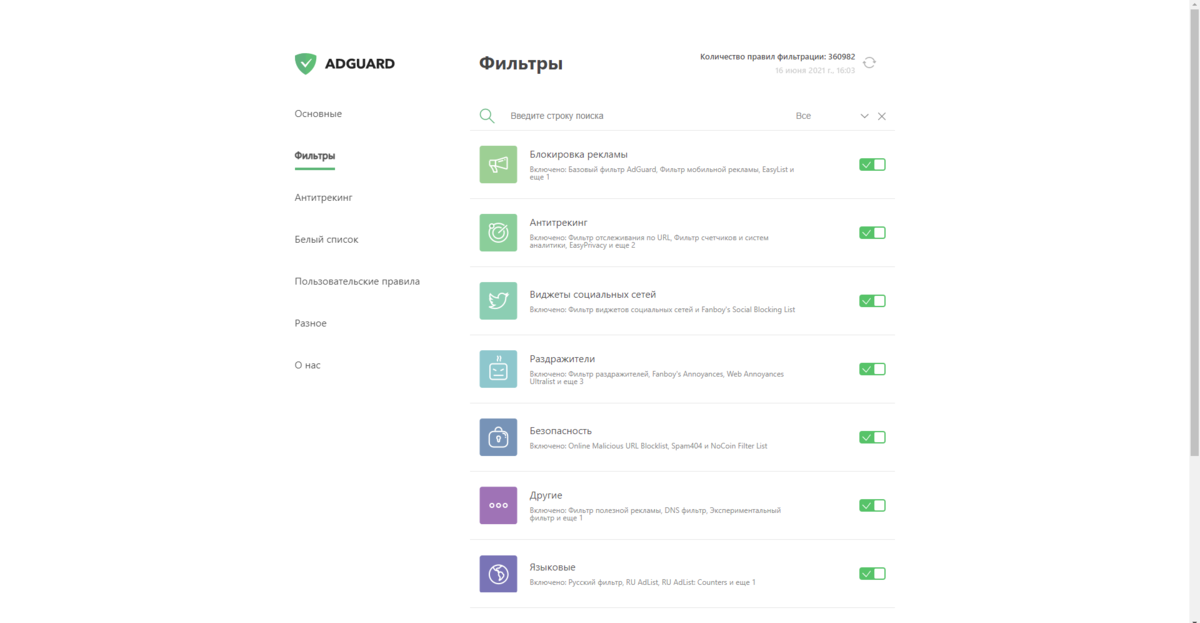The image size is (1200, 623).
Task: Click description Включено: Русский фильтр, RU AdList
Action: [x=642, y=582]
